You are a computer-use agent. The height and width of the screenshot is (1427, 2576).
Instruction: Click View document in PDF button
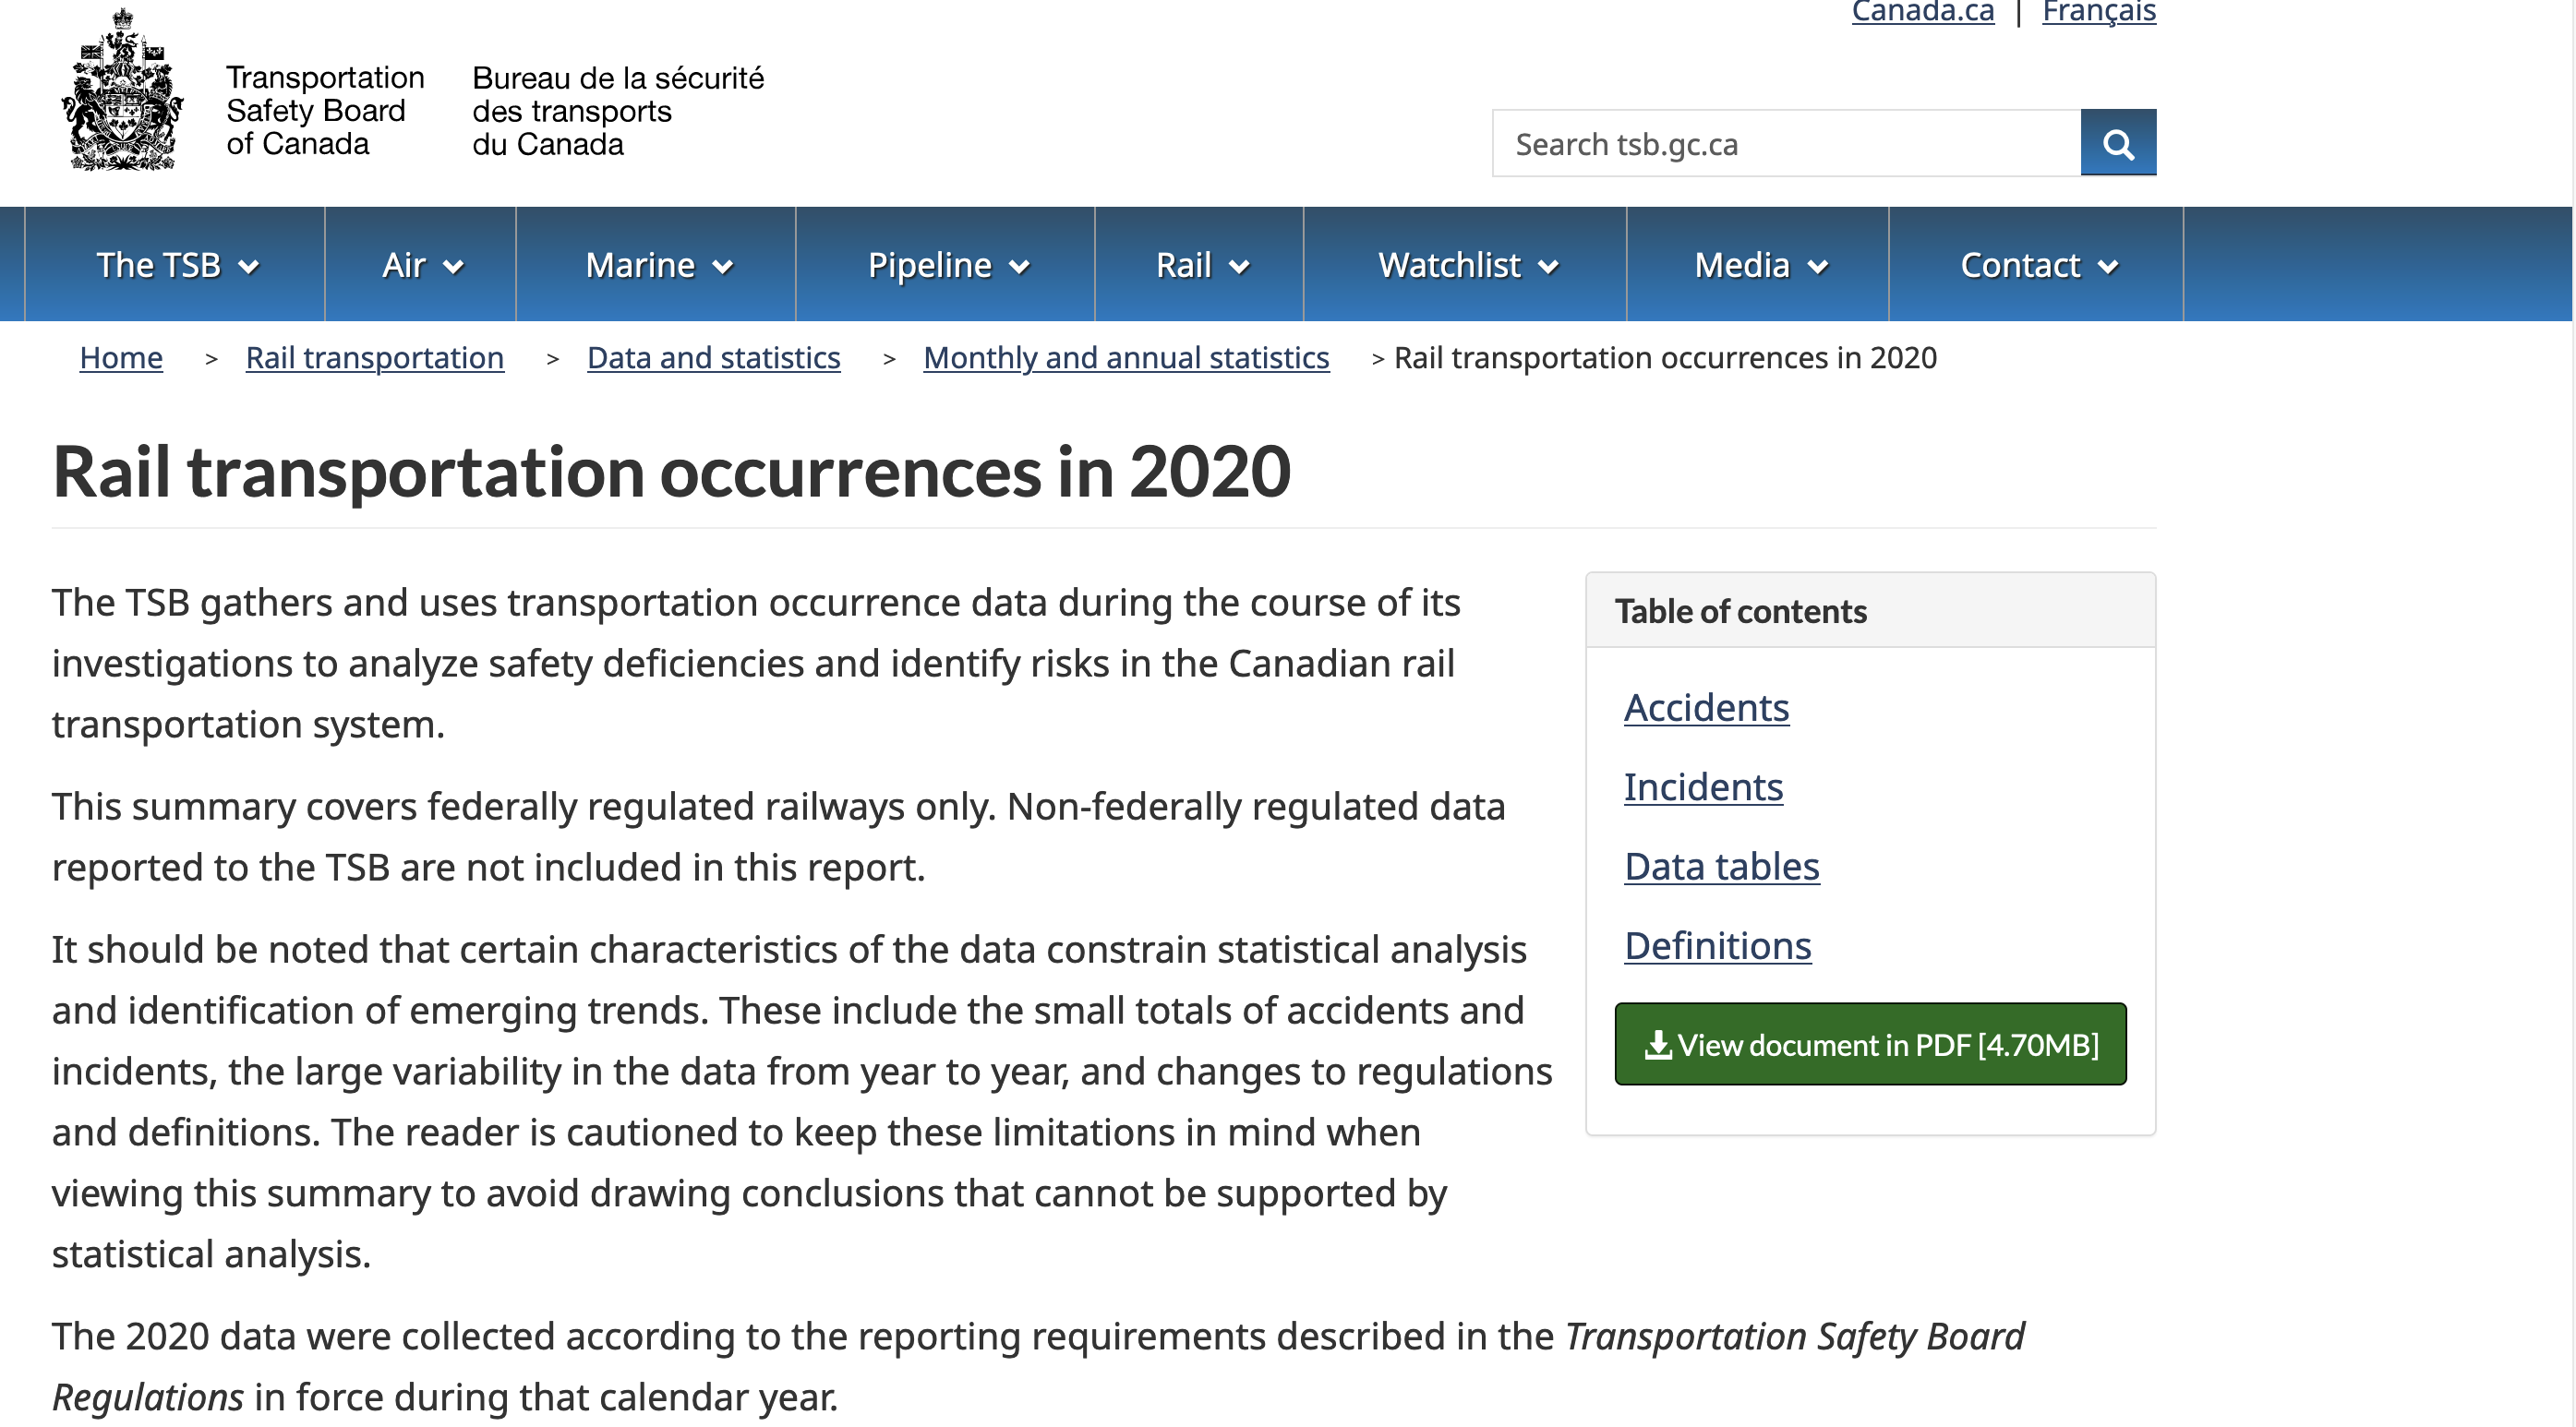click(1869, 1045)
